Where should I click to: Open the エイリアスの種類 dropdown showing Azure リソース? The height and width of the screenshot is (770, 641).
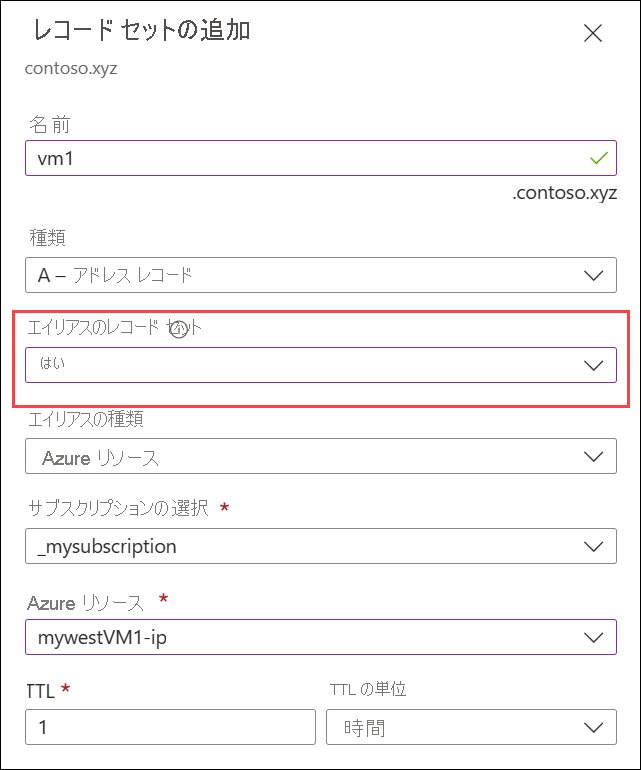[321, 456]
